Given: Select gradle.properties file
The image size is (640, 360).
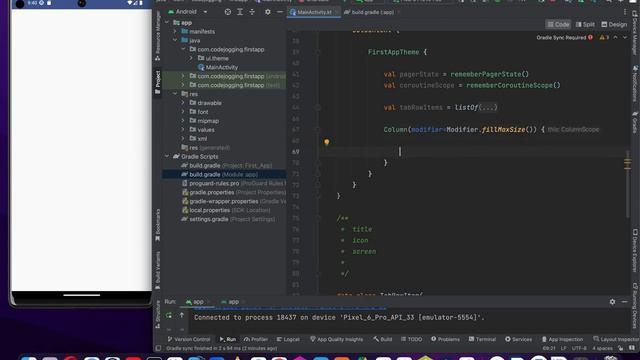Looking at the screenshot, I should coord(233,192).
